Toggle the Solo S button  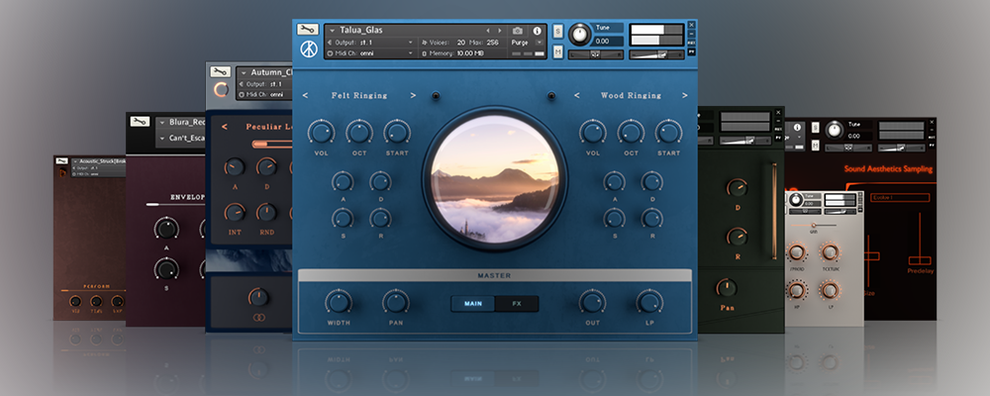click(x=558, y=31)
